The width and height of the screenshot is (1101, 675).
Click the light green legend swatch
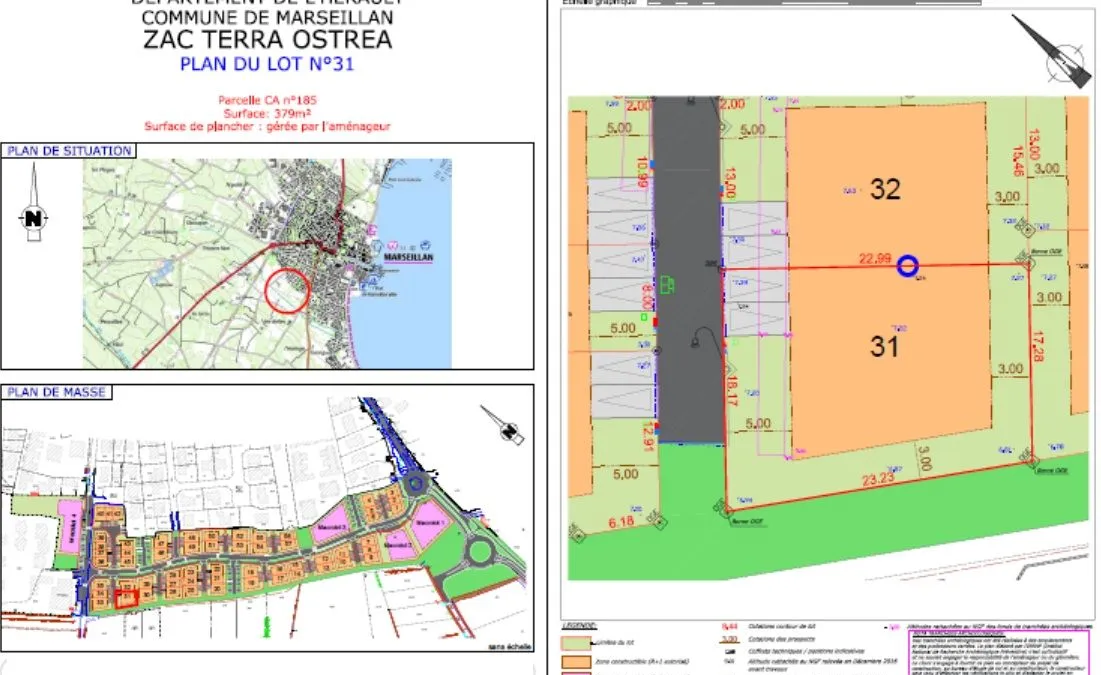pyautogui.click(x=576, y=643)
